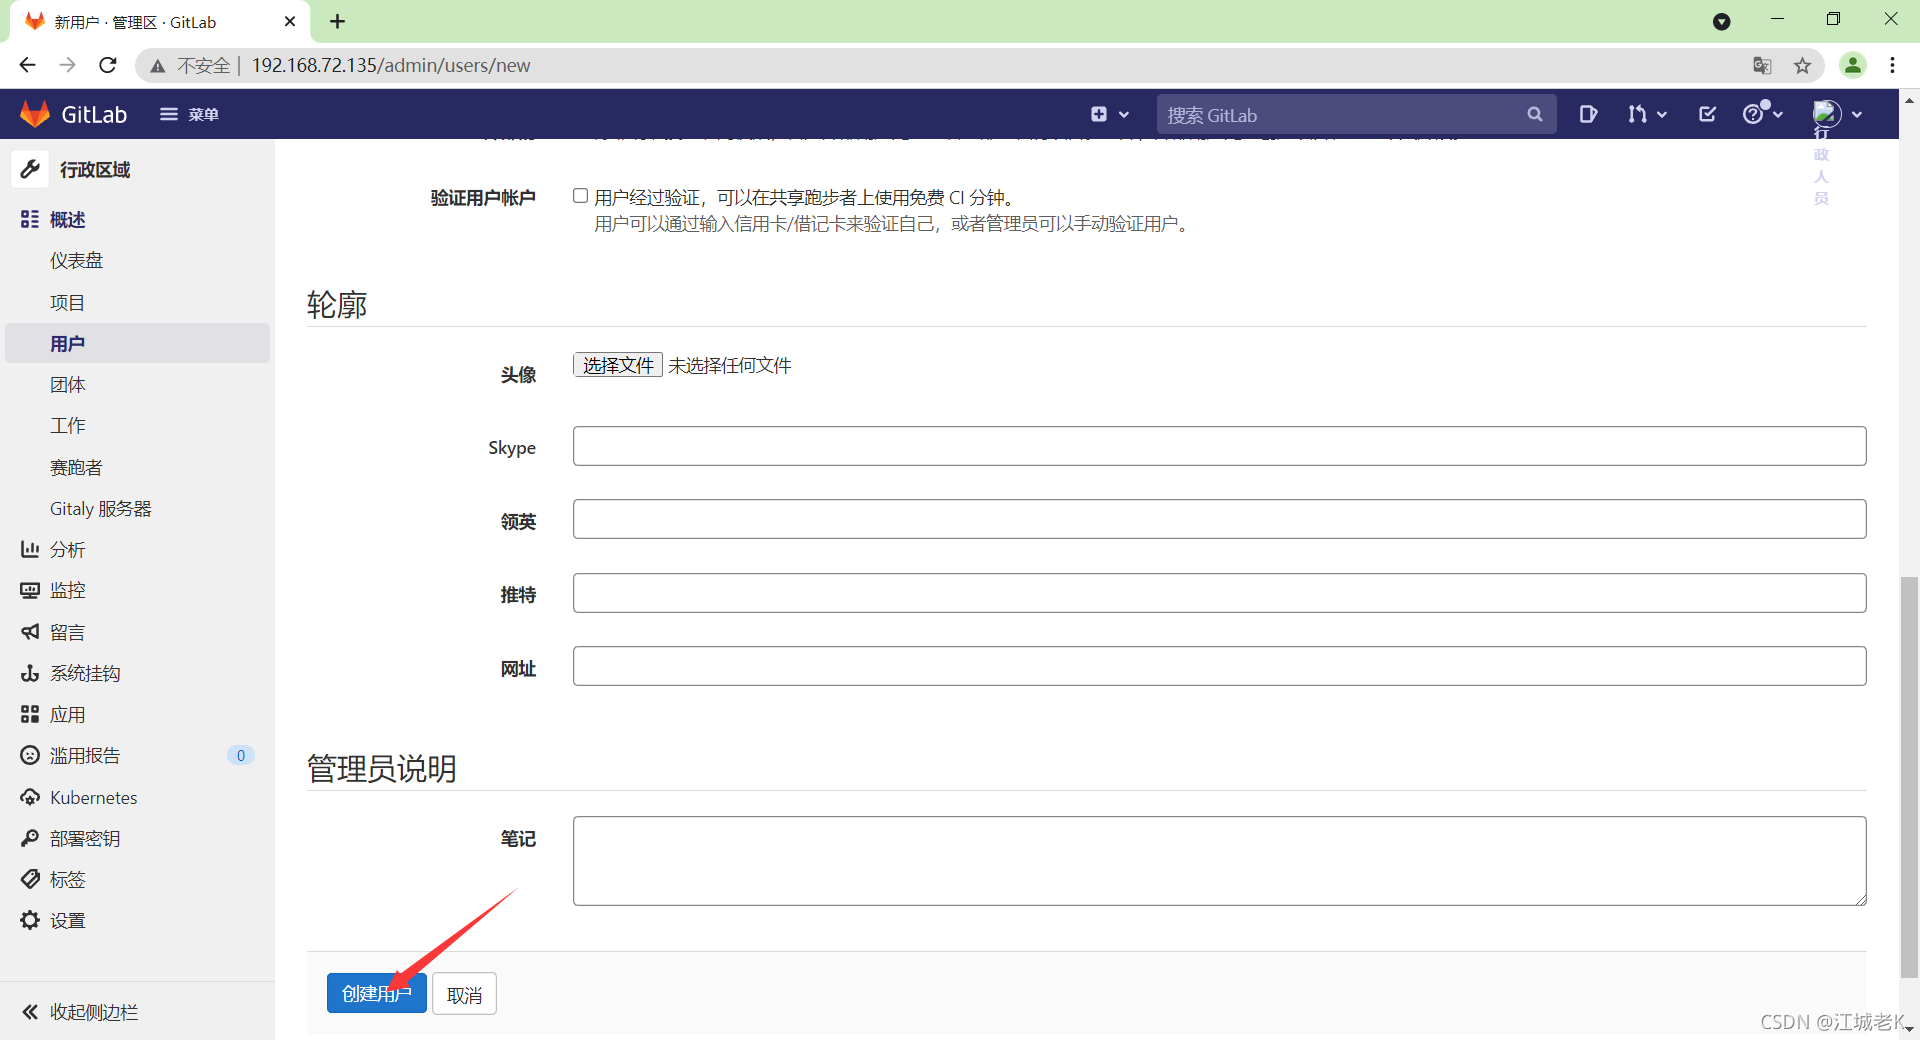Click the browser back arrow
This screenshot has height=1040, width=1920.
(27, 65)
